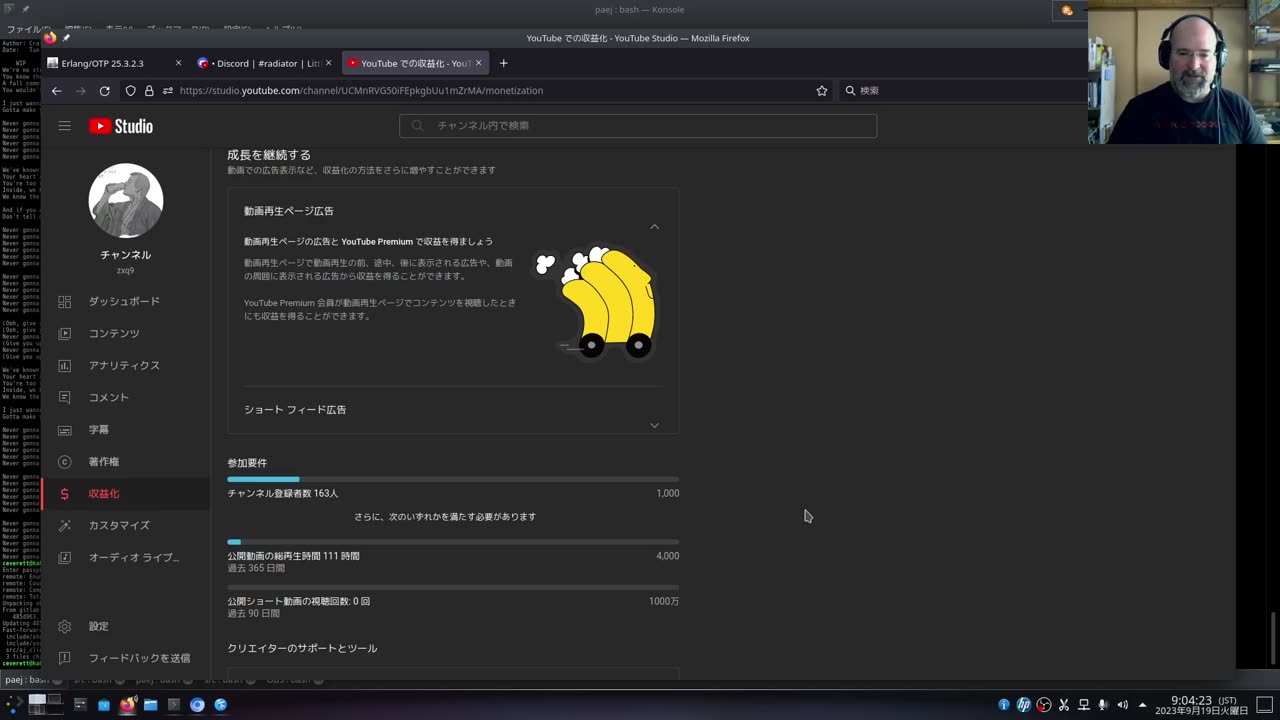Click the チャンネル登録者数 progress bar

coord(453,480)
